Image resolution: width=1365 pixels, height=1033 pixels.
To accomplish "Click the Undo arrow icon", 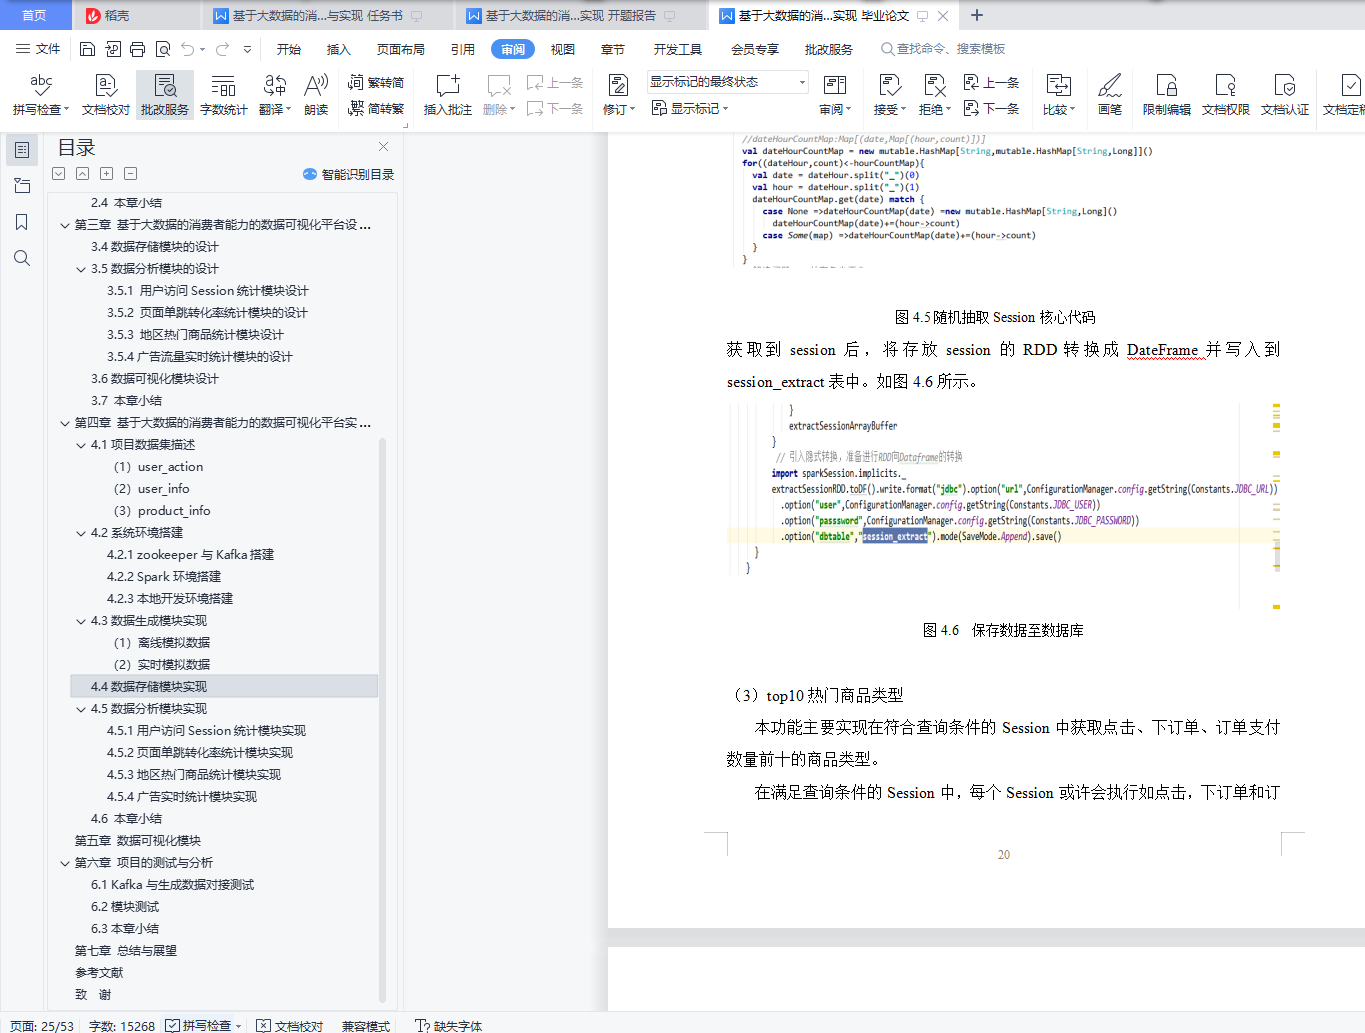I will coord(188,49).
